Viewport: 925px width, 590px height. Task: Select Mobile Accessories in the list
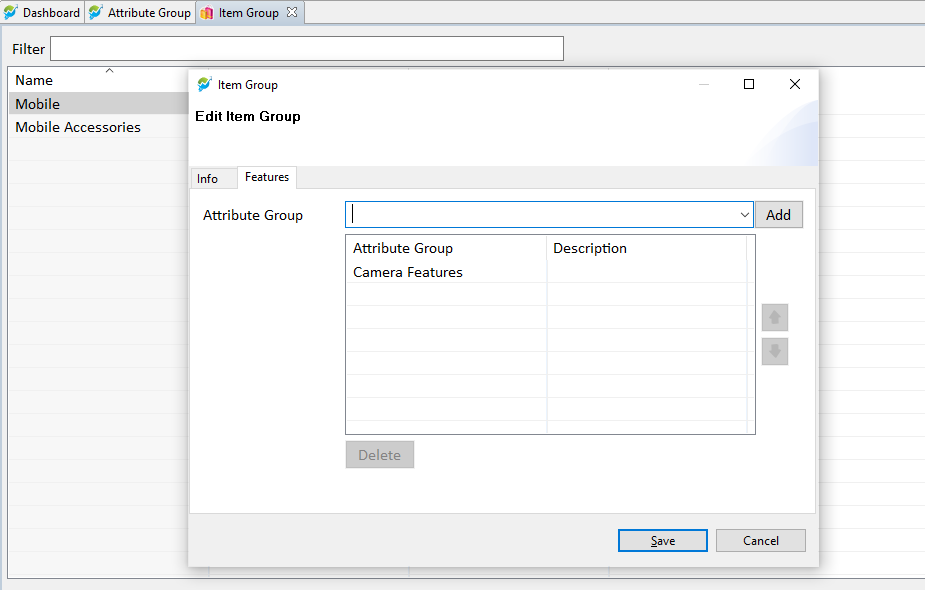(x=78, y=127)
